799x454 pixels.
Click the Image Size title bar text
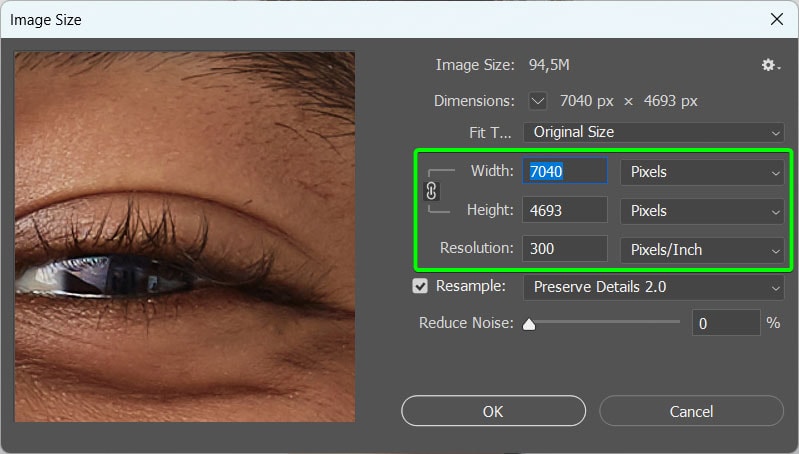click(x=46, y=20)
